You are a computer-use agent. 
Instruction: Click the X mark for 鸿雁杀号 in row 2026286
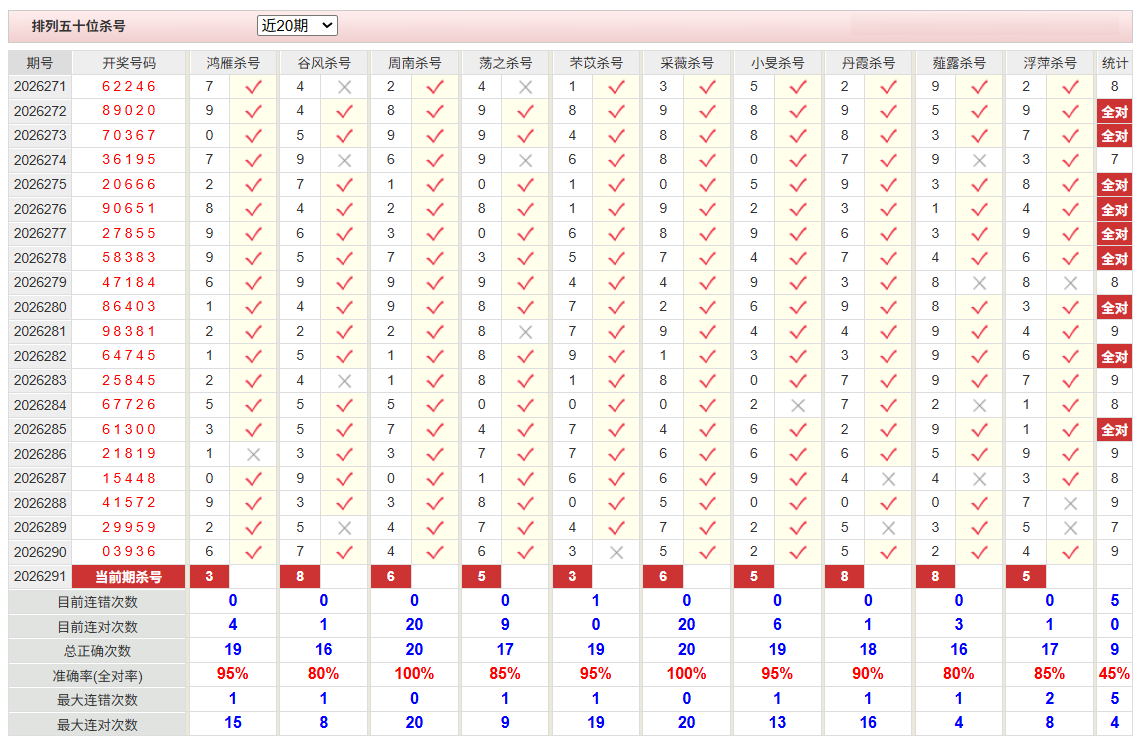pos(253,455)
